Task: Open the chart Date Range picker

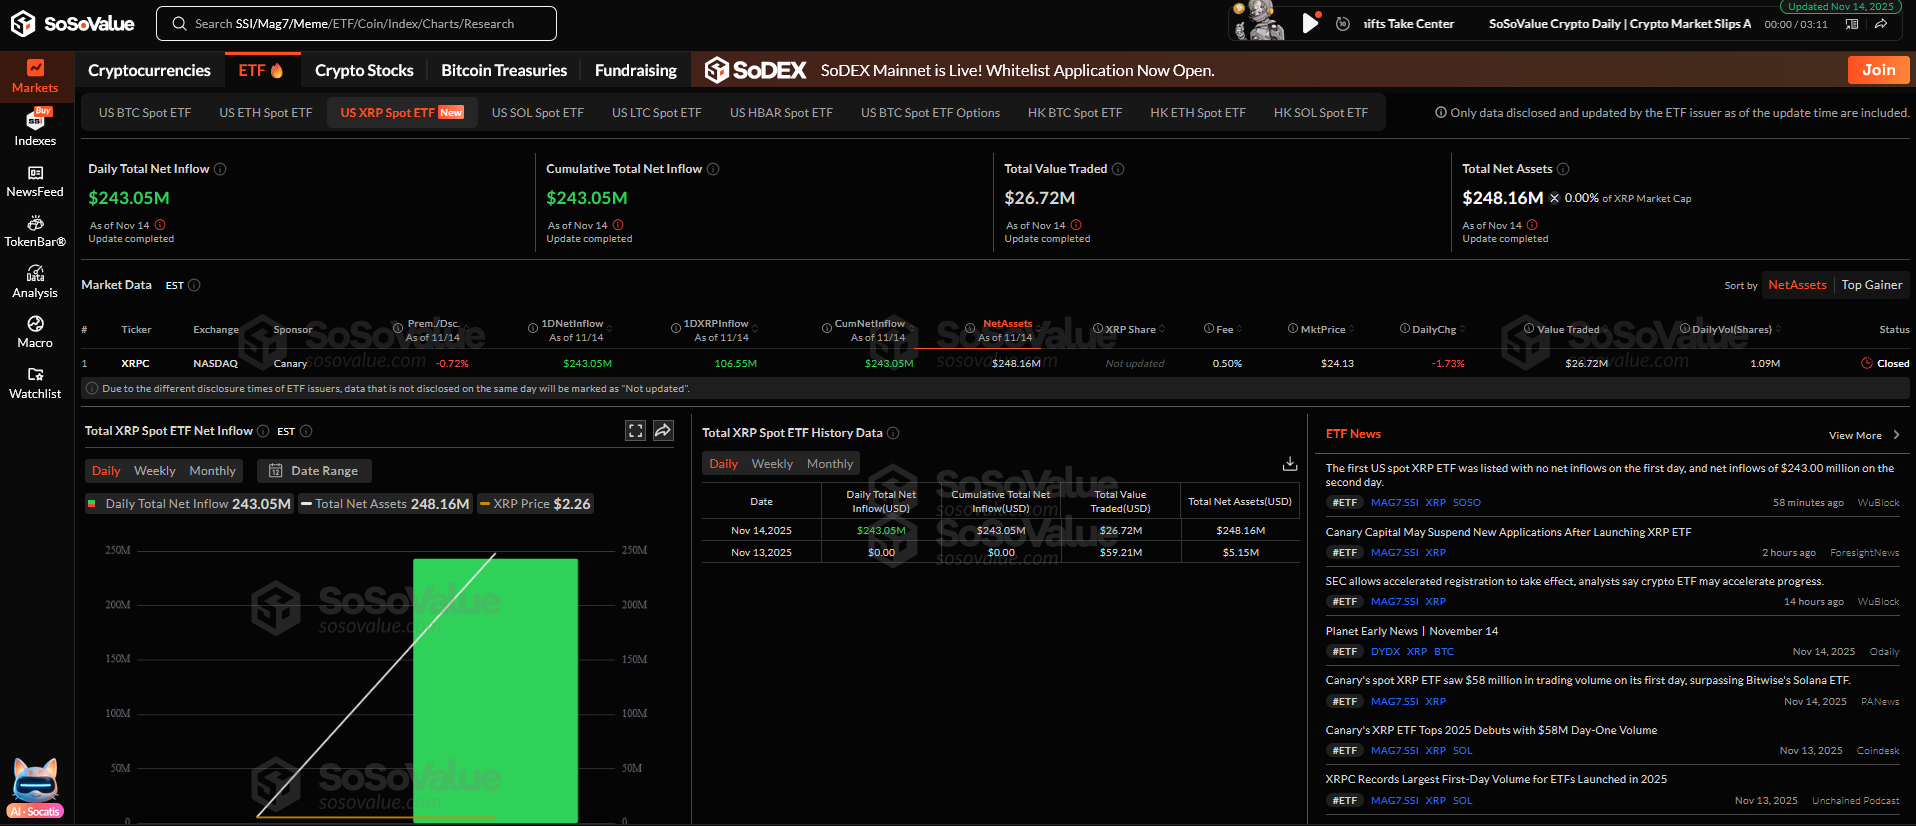Action: tap(314, 471)
